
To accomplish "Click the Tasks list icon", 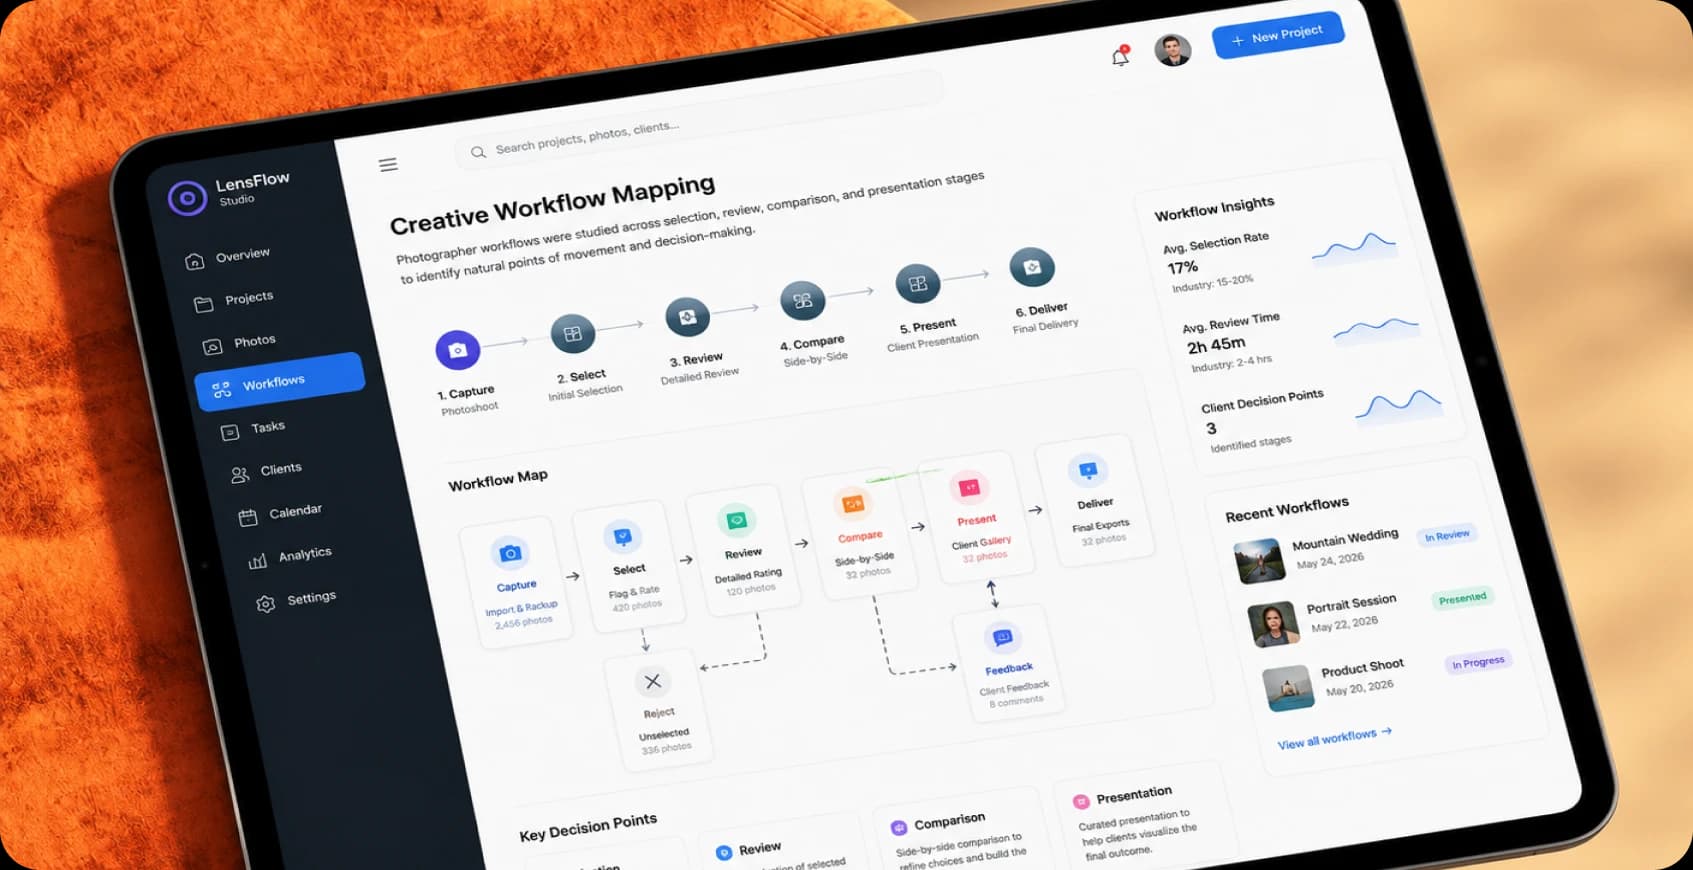I will 230,433.
